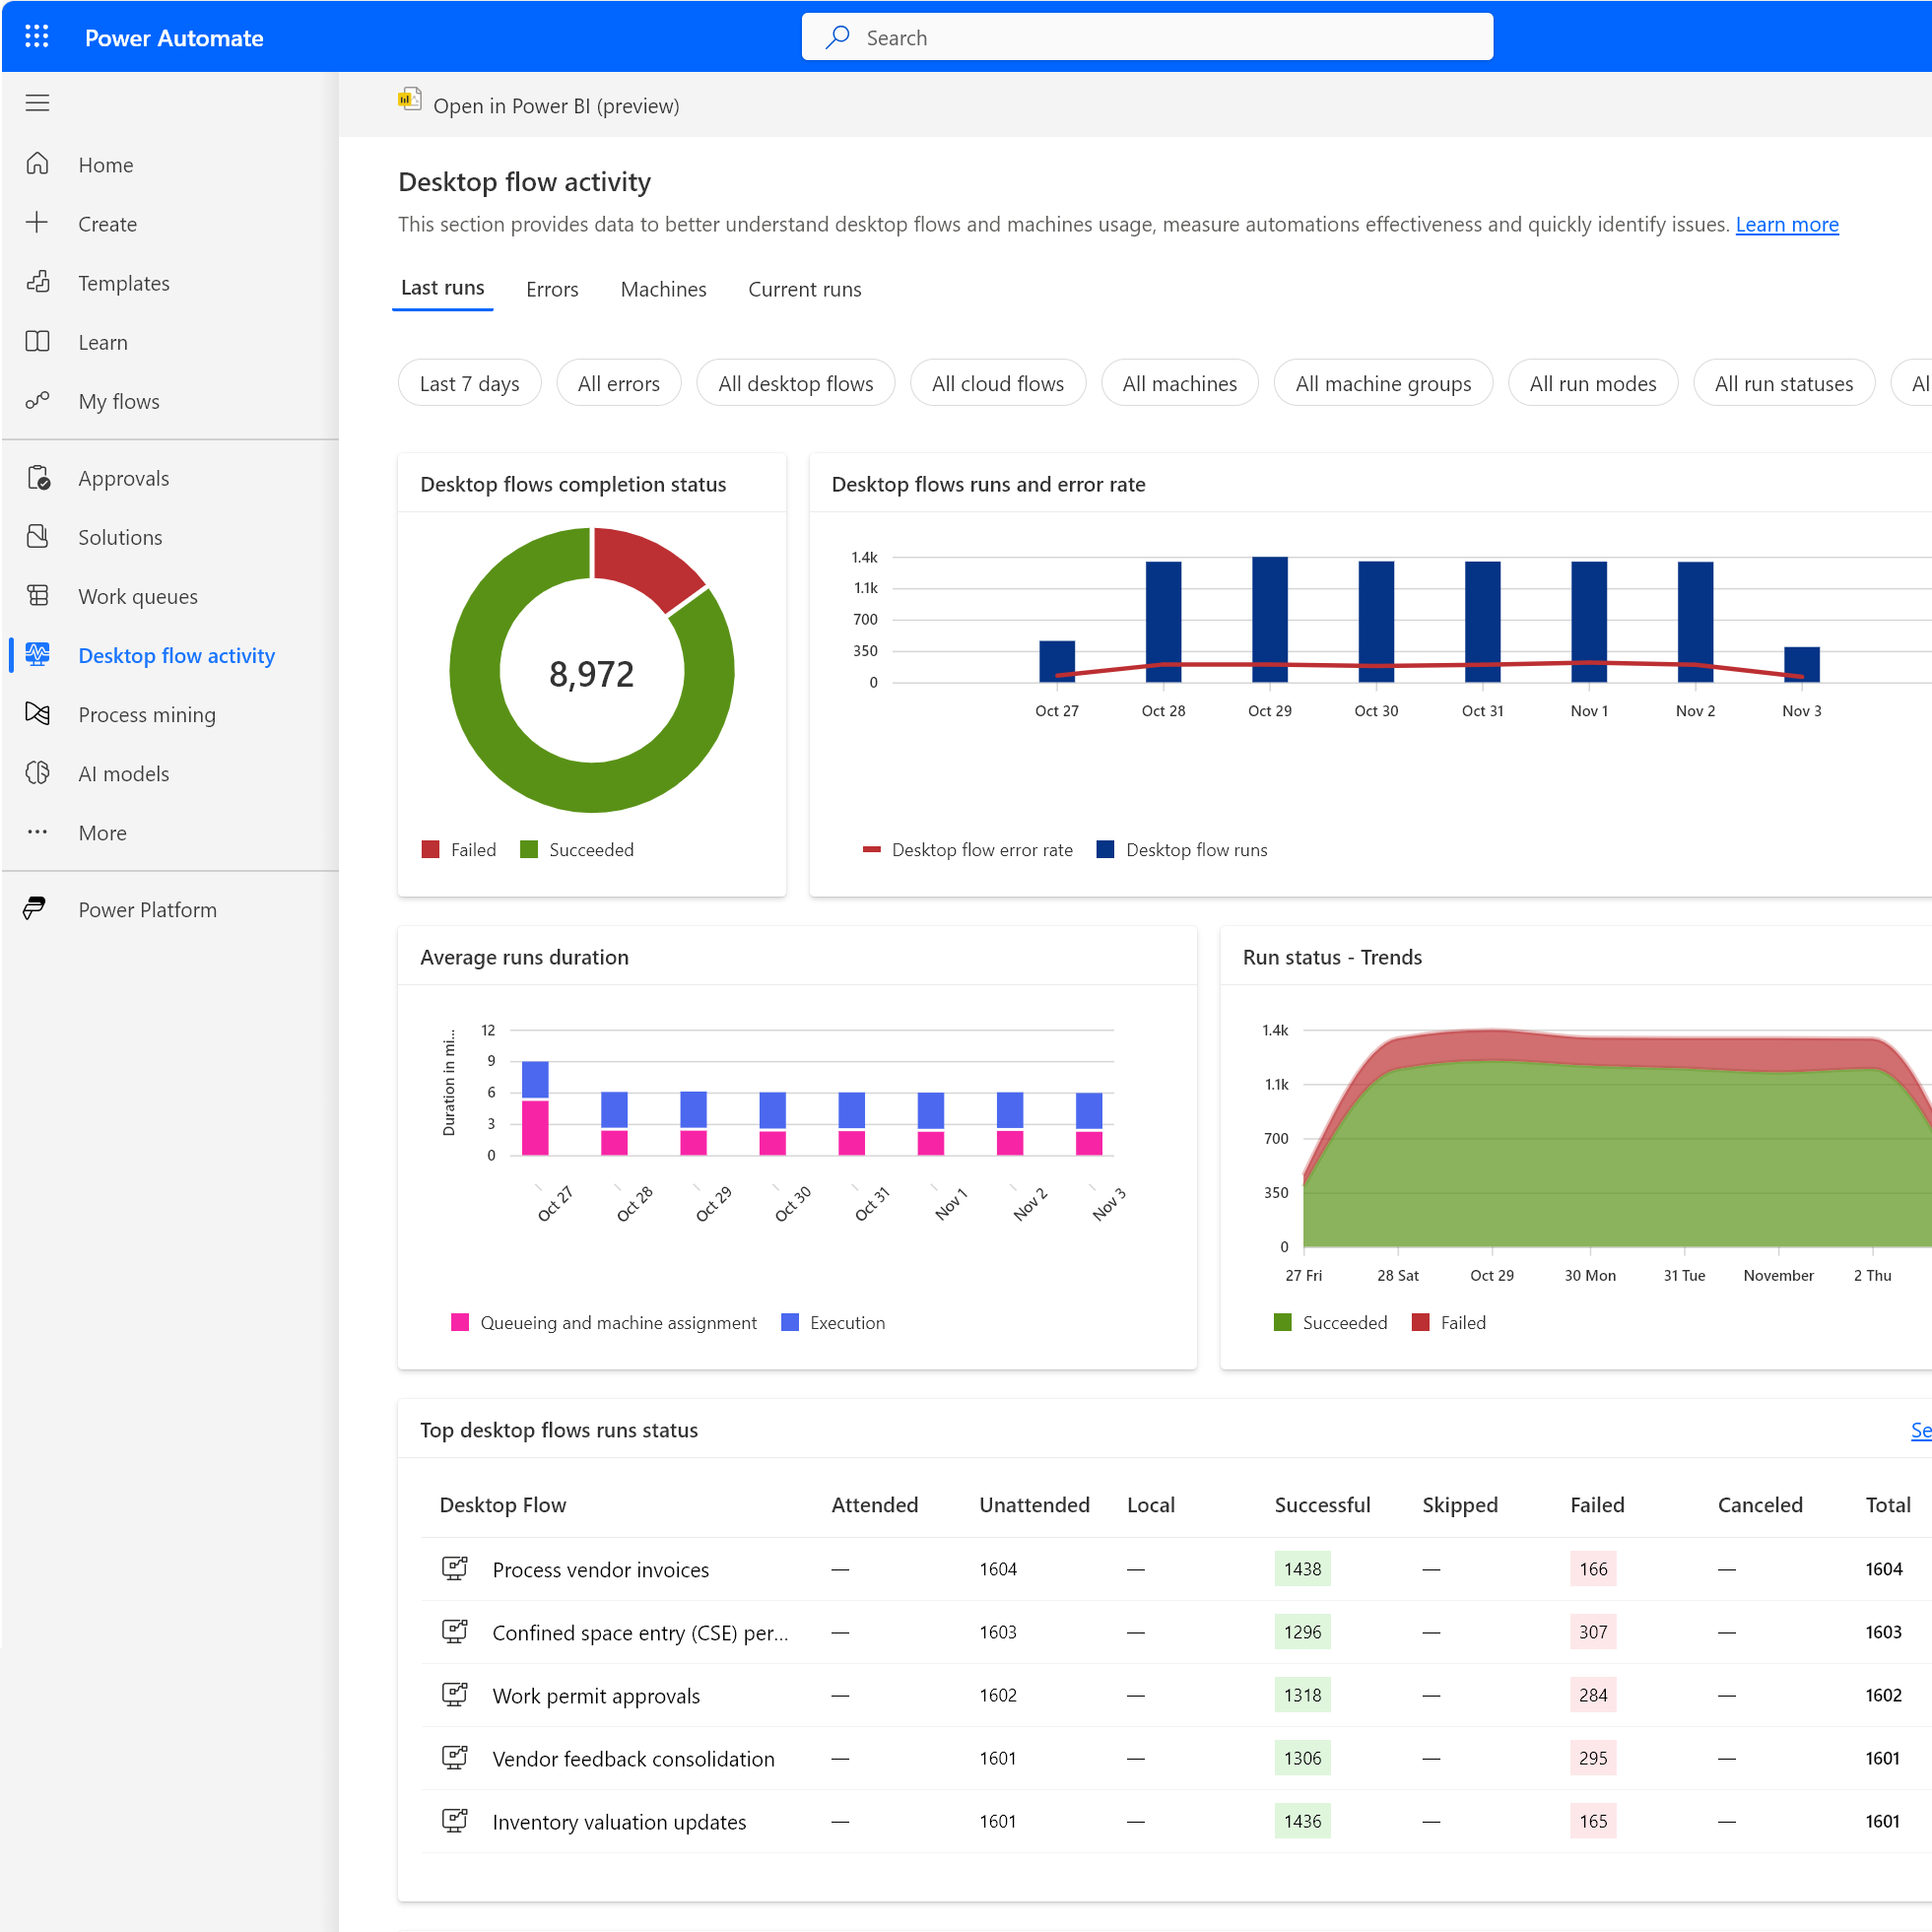This screenshot has width=1932, height=1932.
Task: Open the All errors filter
Action: click(x=618, y=383)
